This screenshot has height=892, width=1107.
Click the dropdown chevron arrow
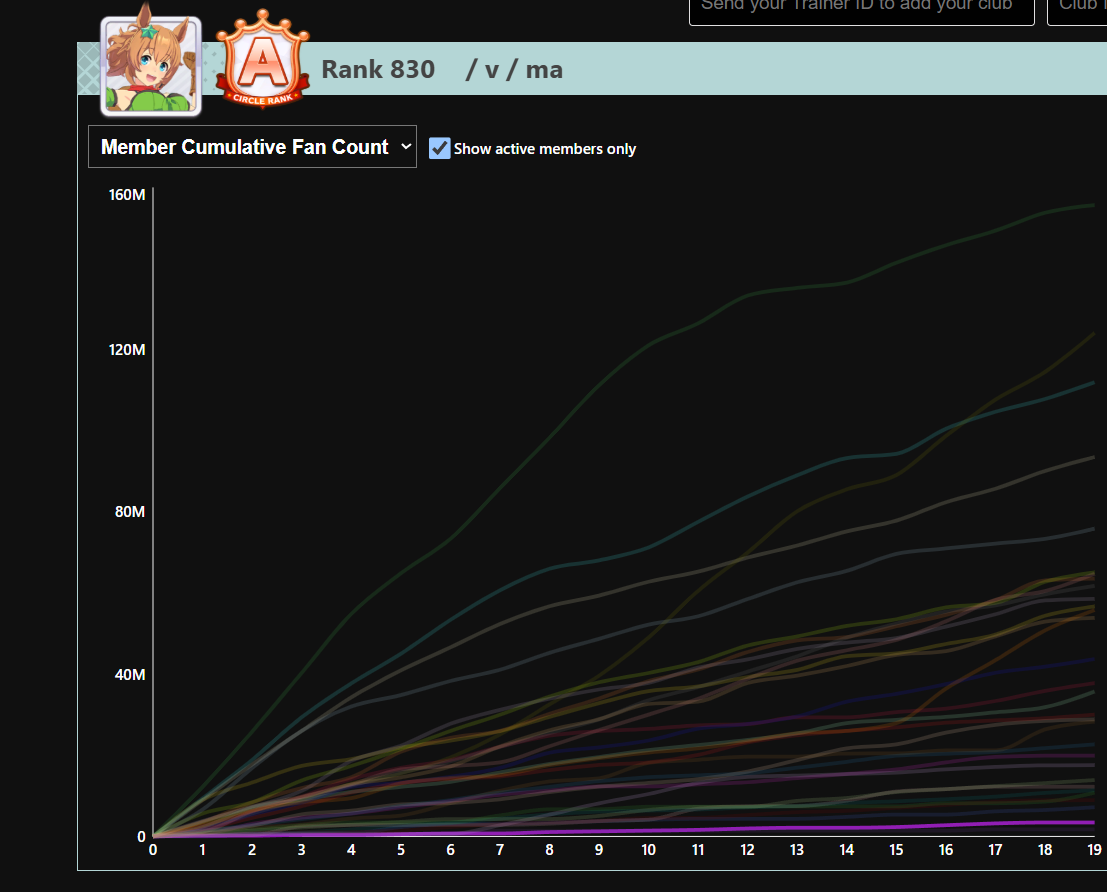[x=406, y=146]
